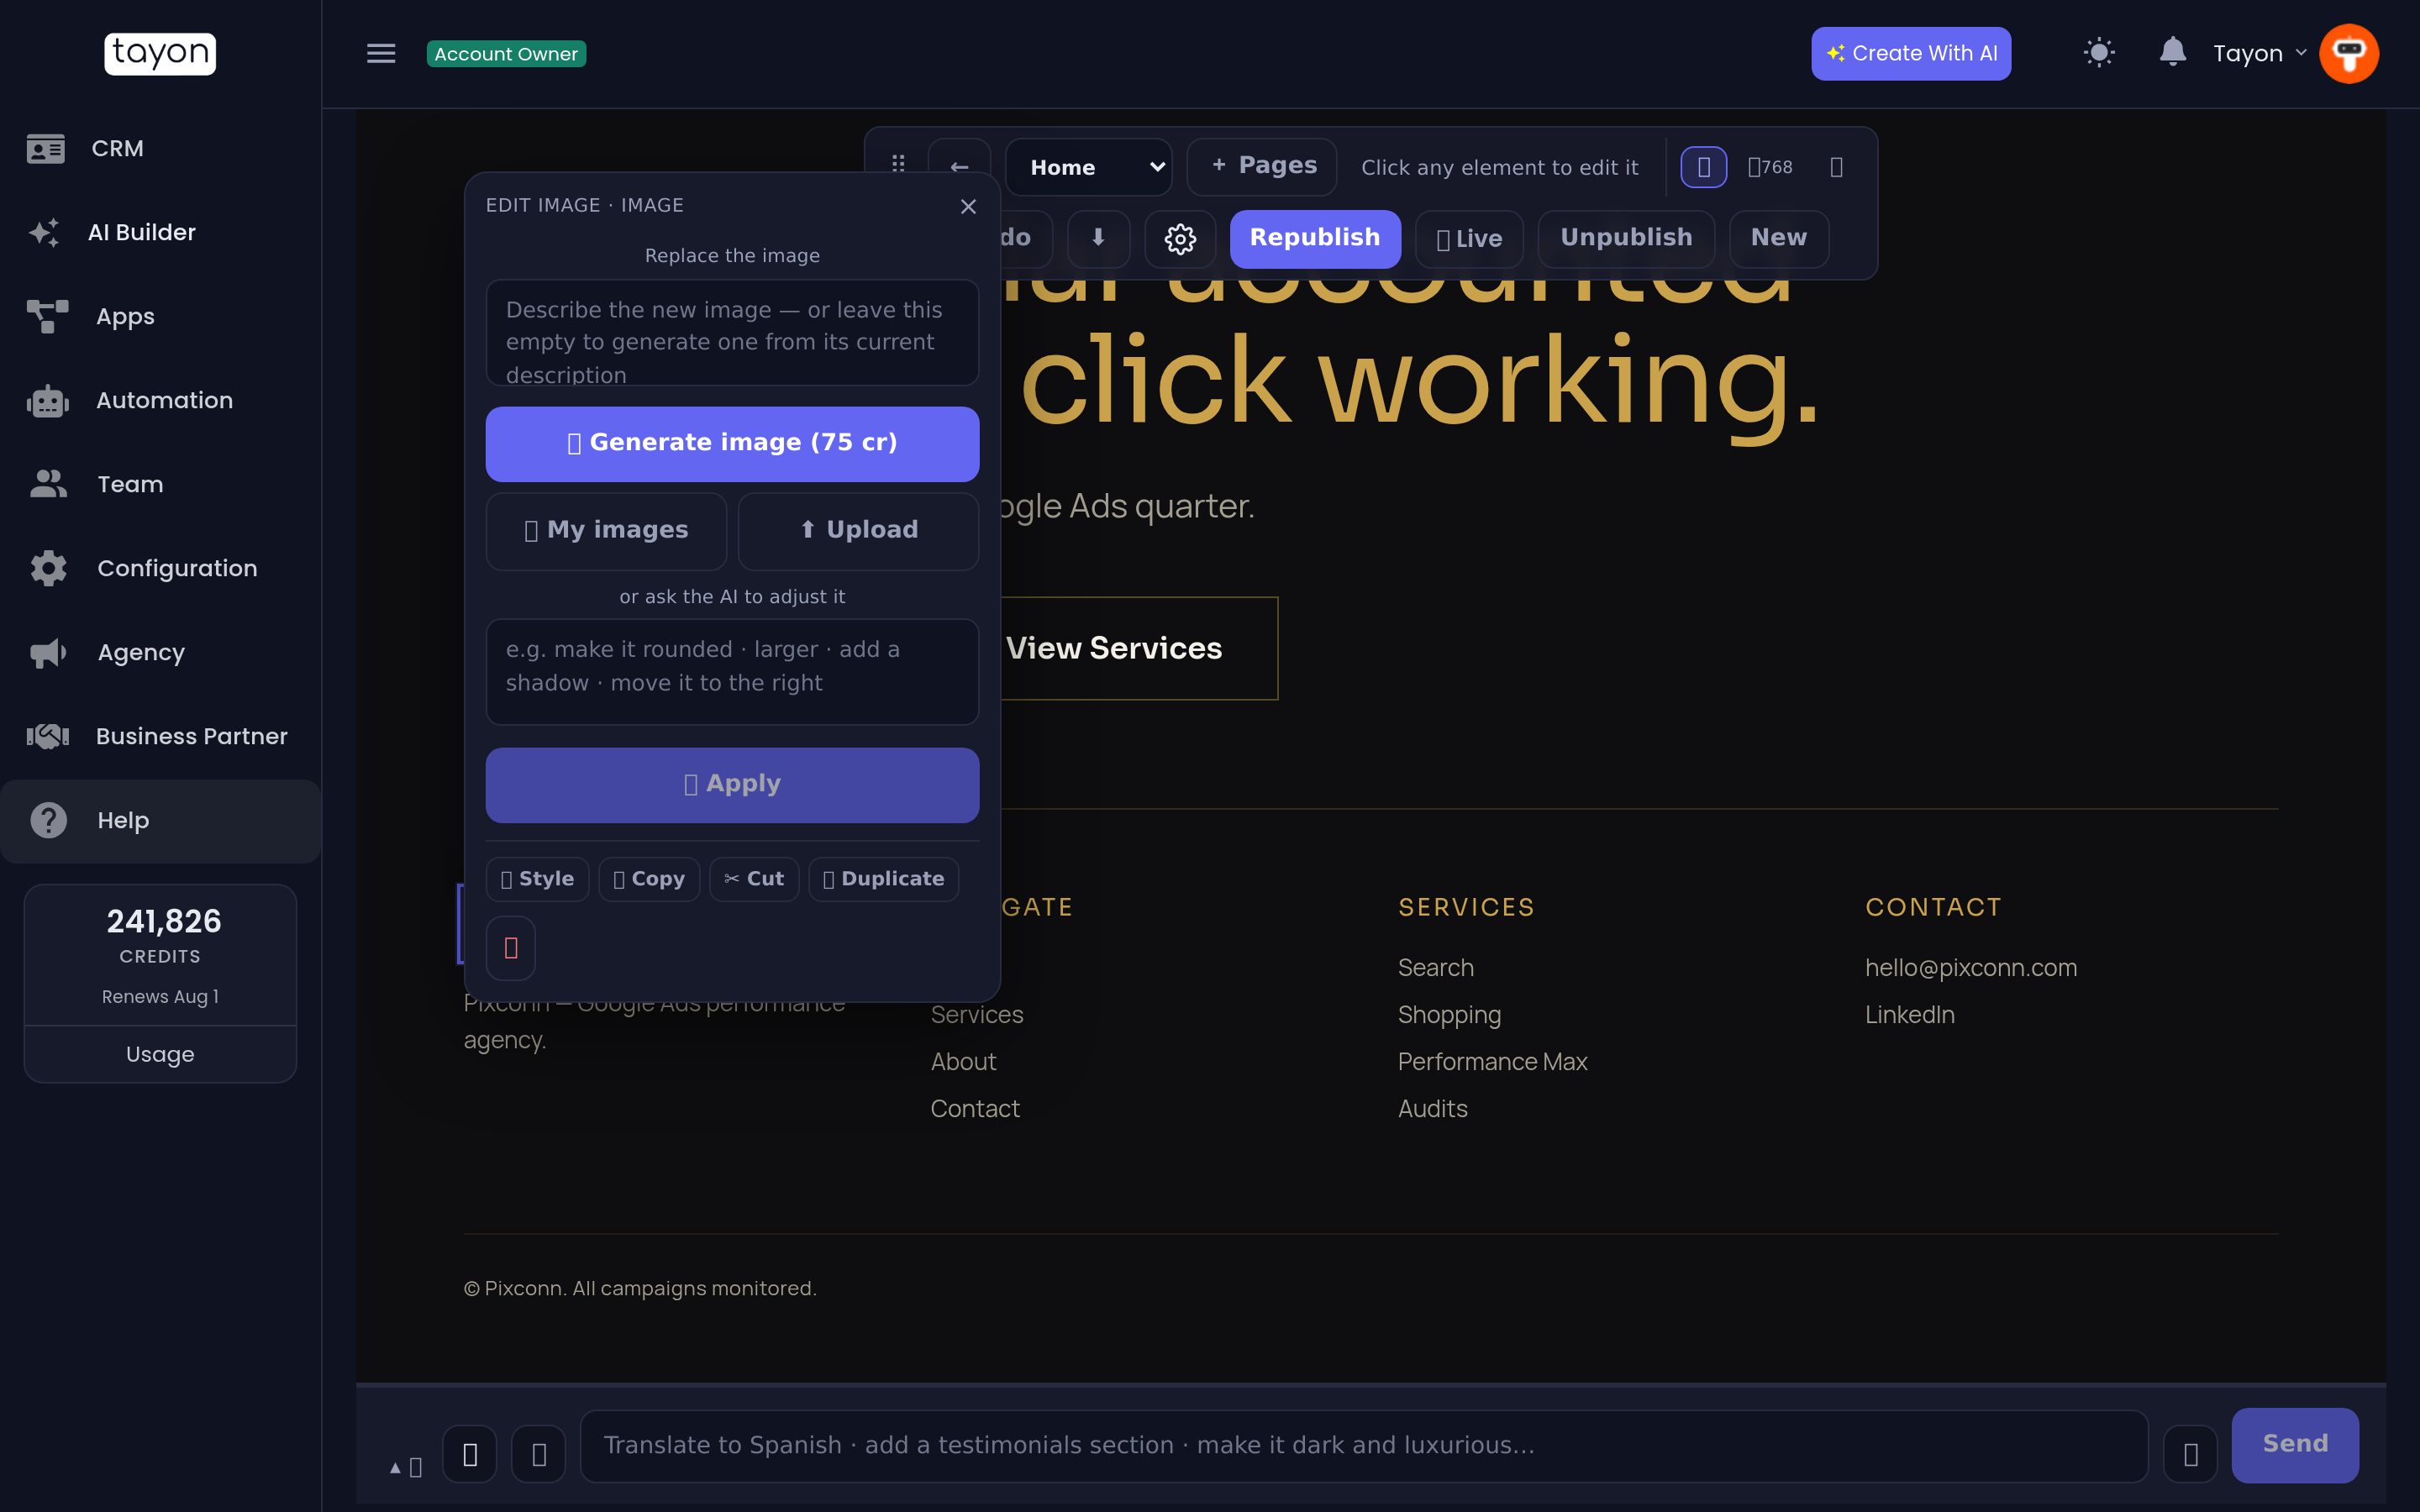Screen dimensions: 2420x1512
Task: Collapse sidebar with hamburger menu icon
Action: coord(381,53)
